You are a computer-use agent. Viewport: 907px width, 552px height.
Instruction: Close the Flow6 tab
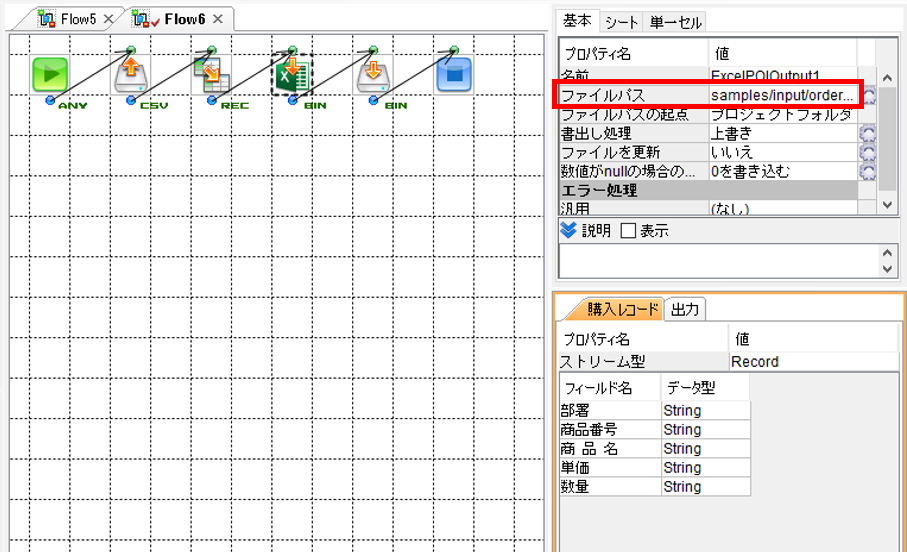(x=217, y=19)
